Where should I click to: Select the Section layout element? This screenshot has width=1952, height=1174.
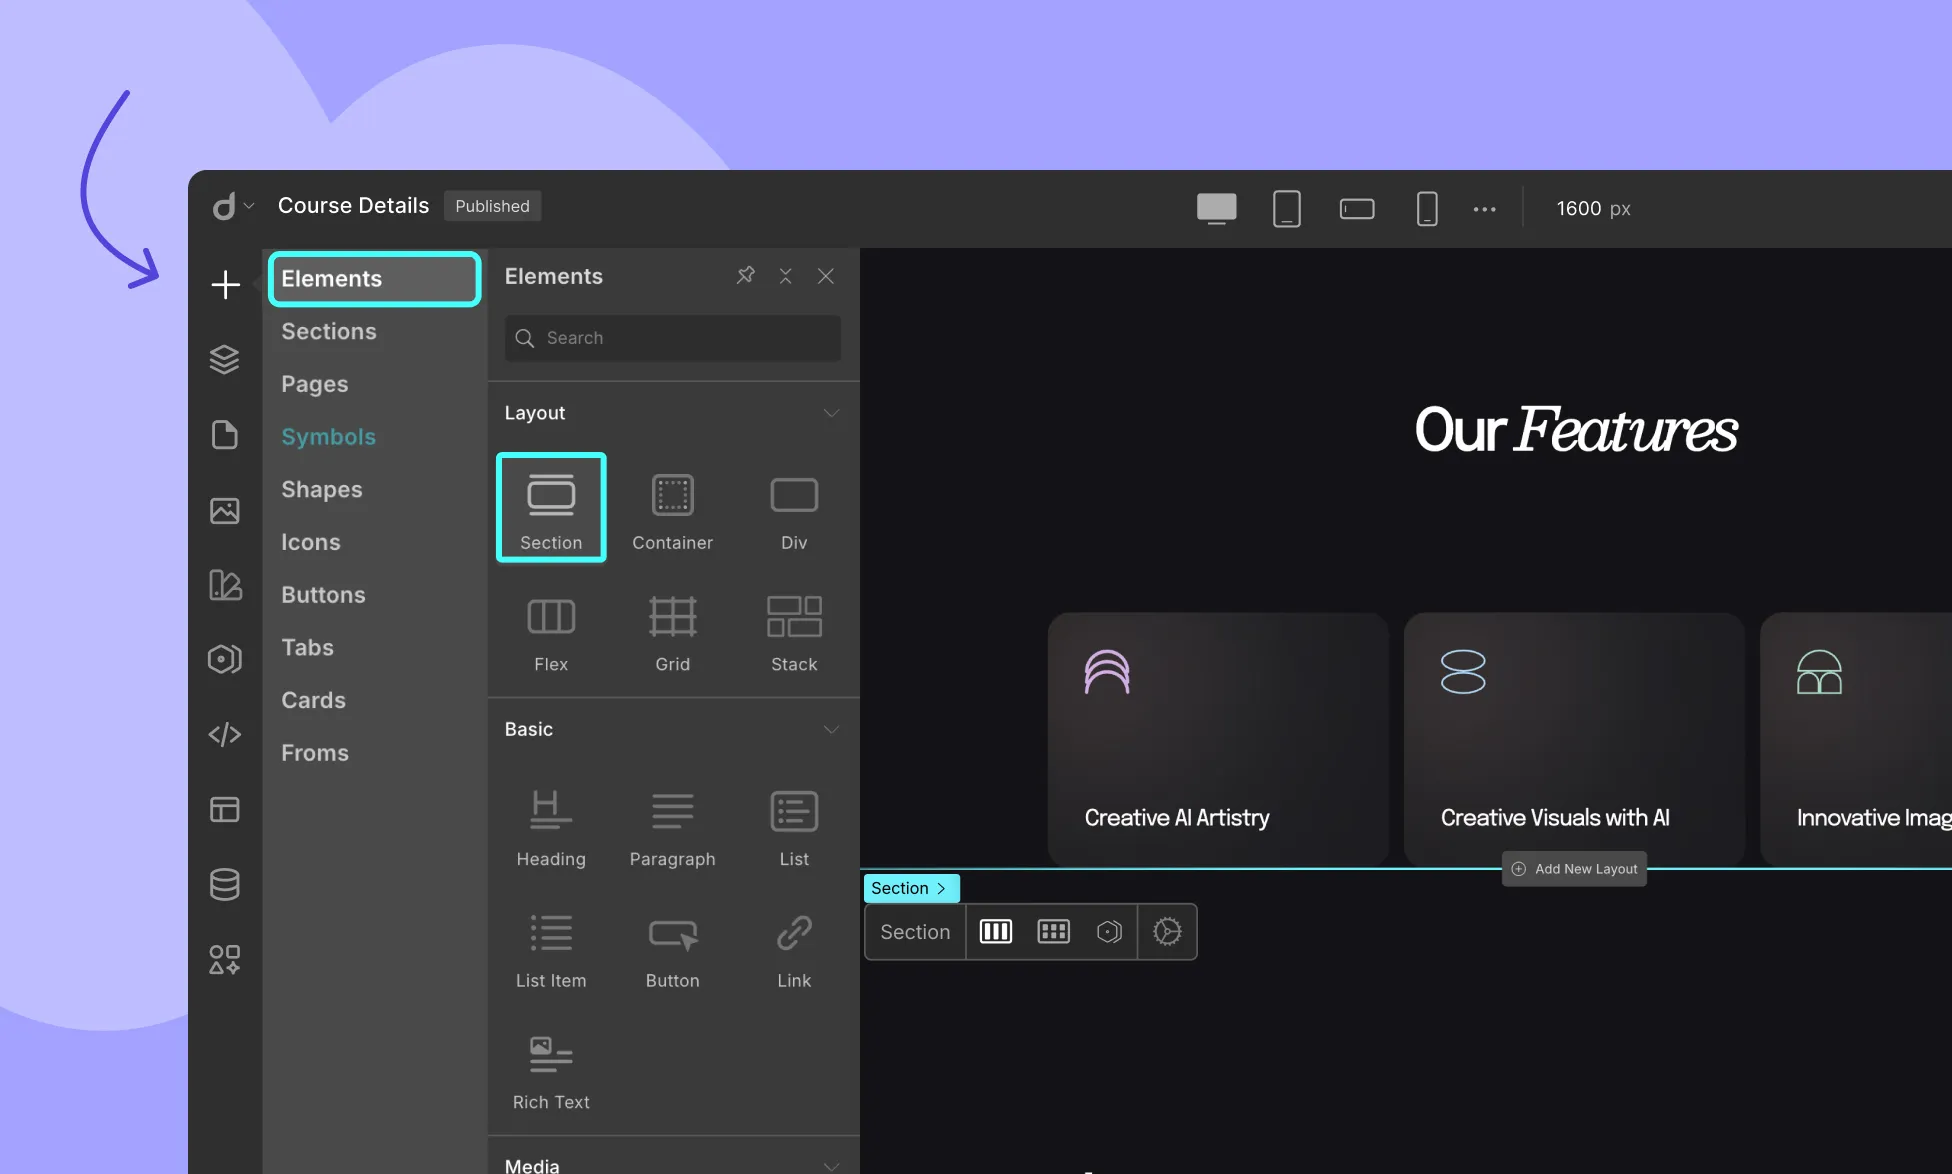(x=551, y=508)
